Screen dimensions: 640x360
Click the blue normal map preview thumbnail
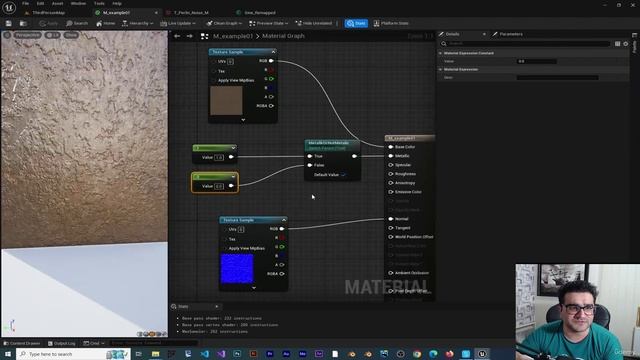pos(237,269)
